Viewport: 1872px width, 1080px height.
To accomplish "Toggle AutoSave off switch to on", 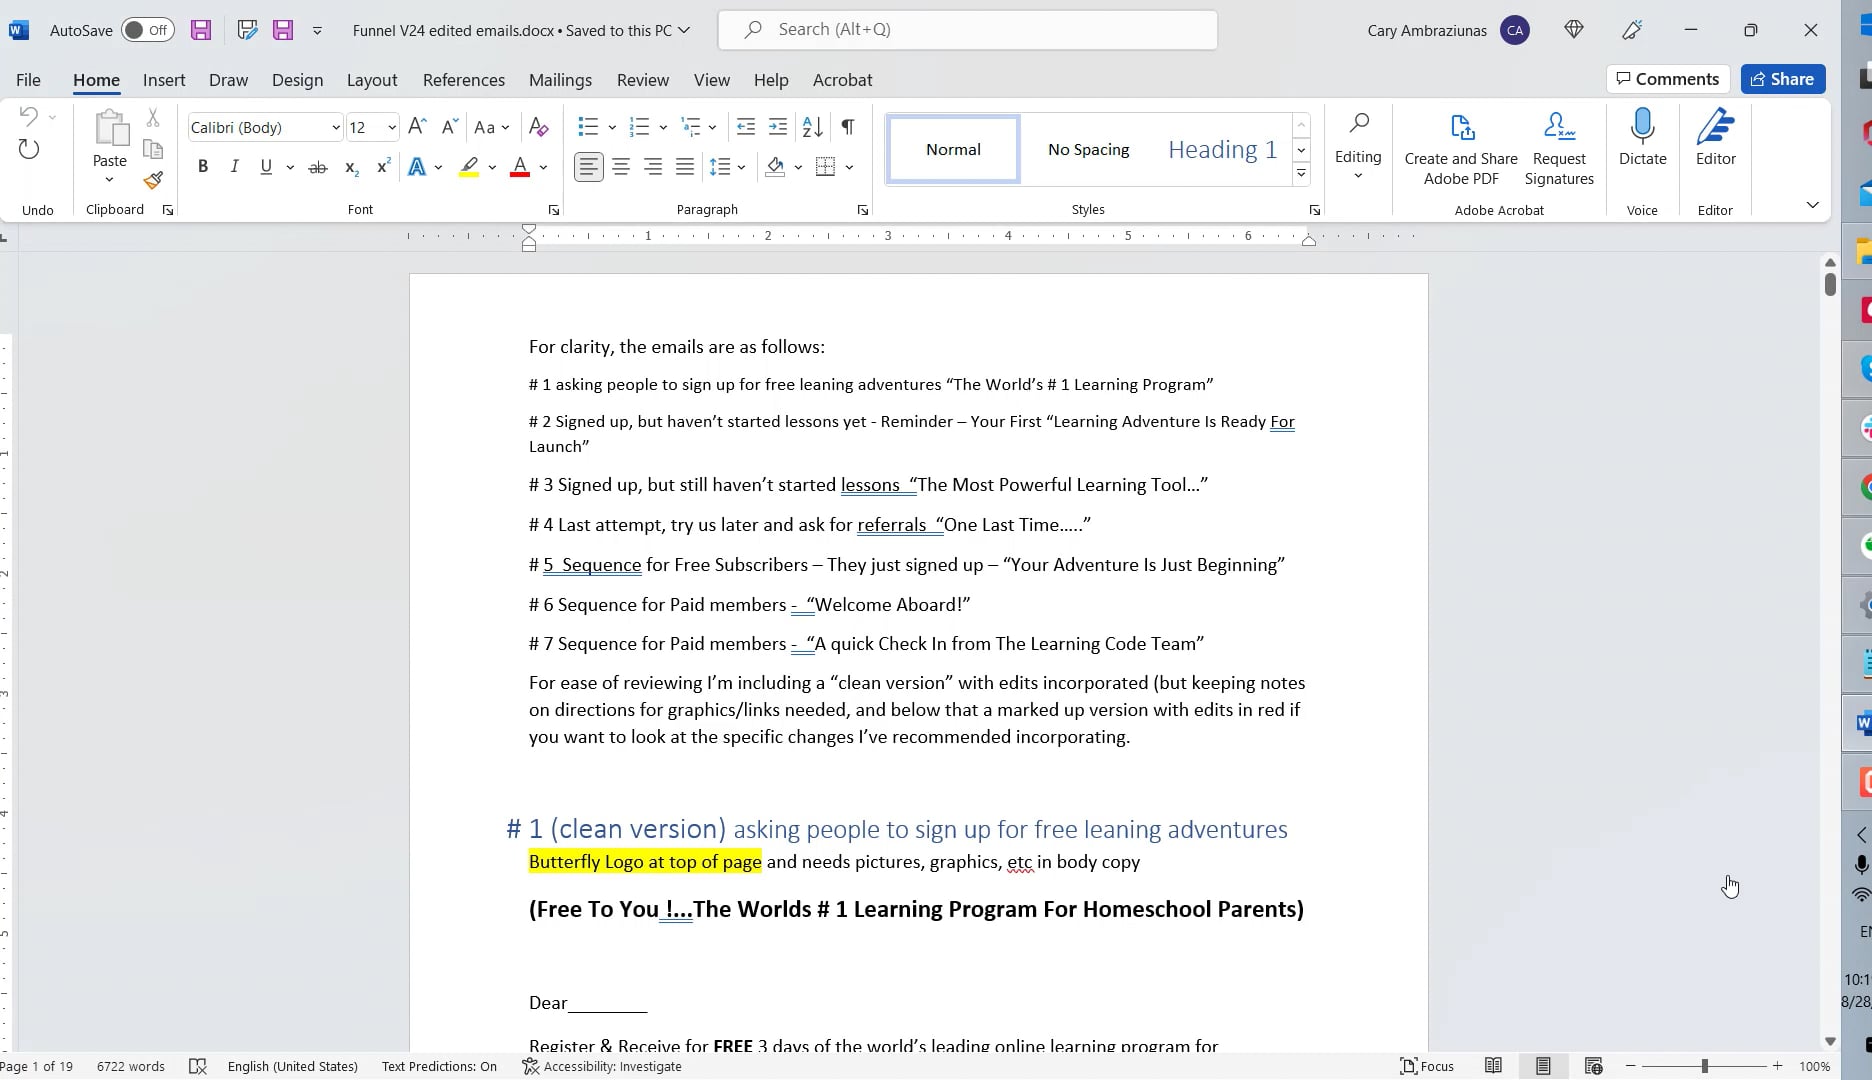I will tap(146, 30).
